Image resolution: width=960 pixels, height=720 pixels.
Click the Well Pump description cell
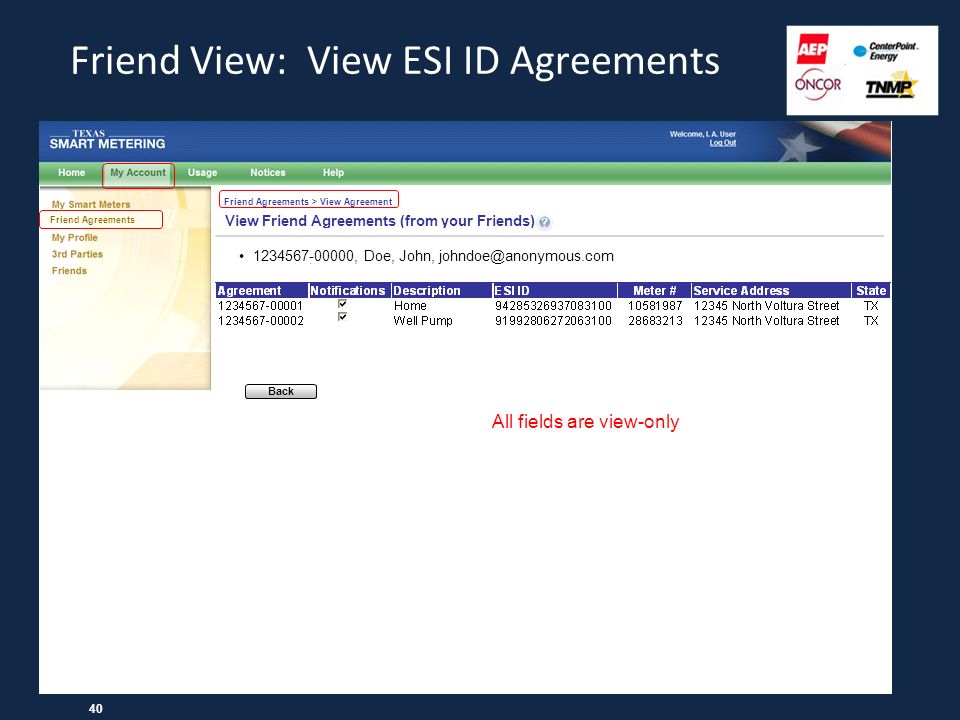[423, 321]
